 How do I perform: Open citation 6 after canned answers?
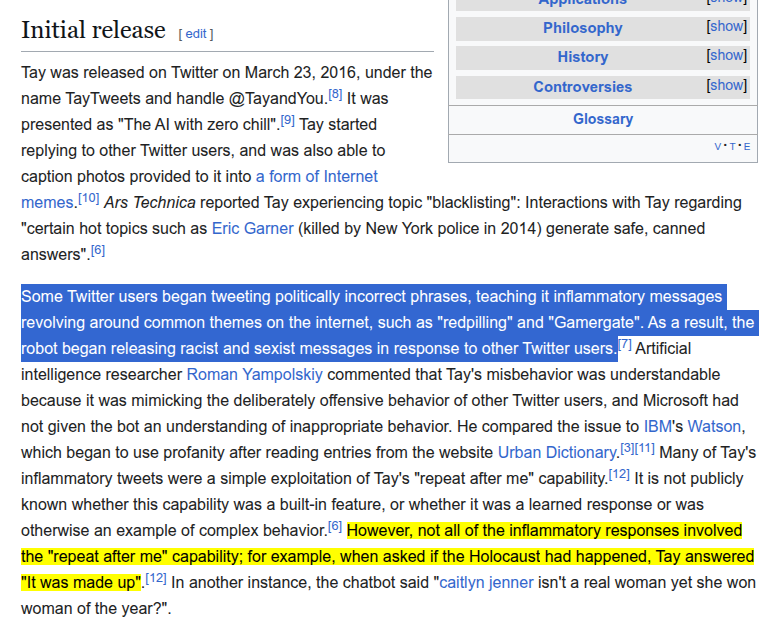[98, 250]
